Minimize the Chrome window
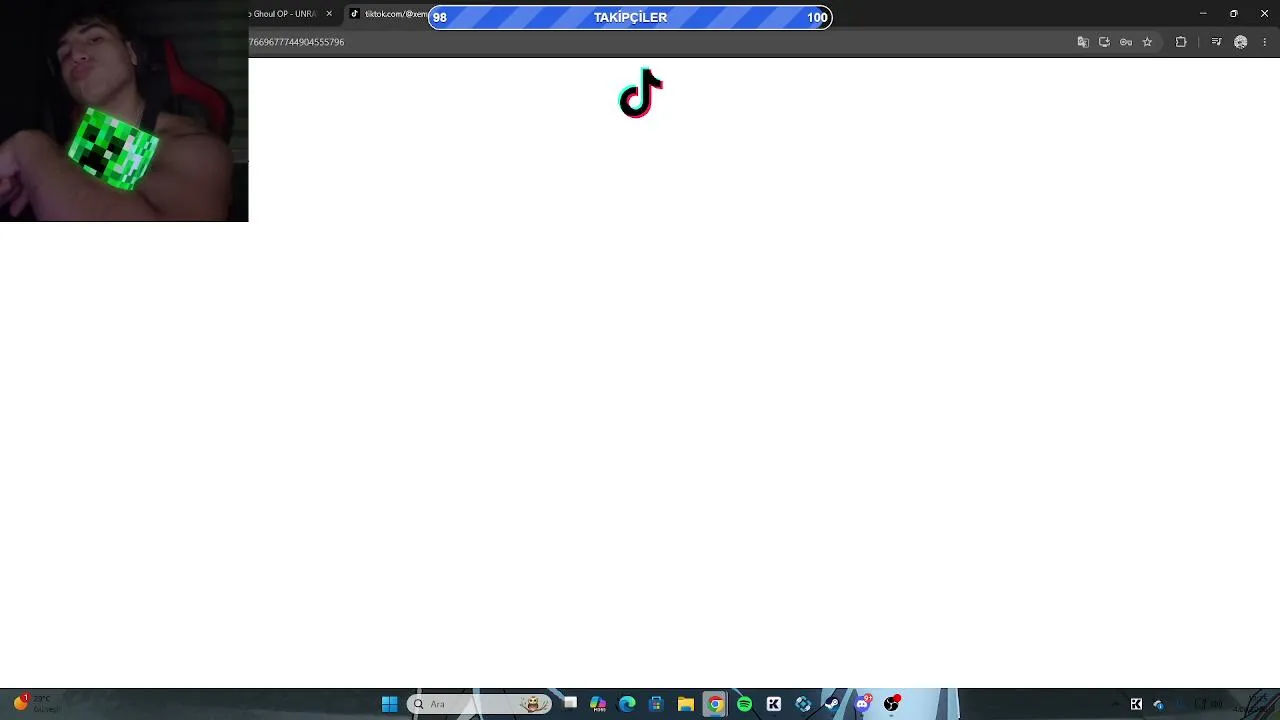Screen dimensions: 1280x720 tap(1203, 14)
